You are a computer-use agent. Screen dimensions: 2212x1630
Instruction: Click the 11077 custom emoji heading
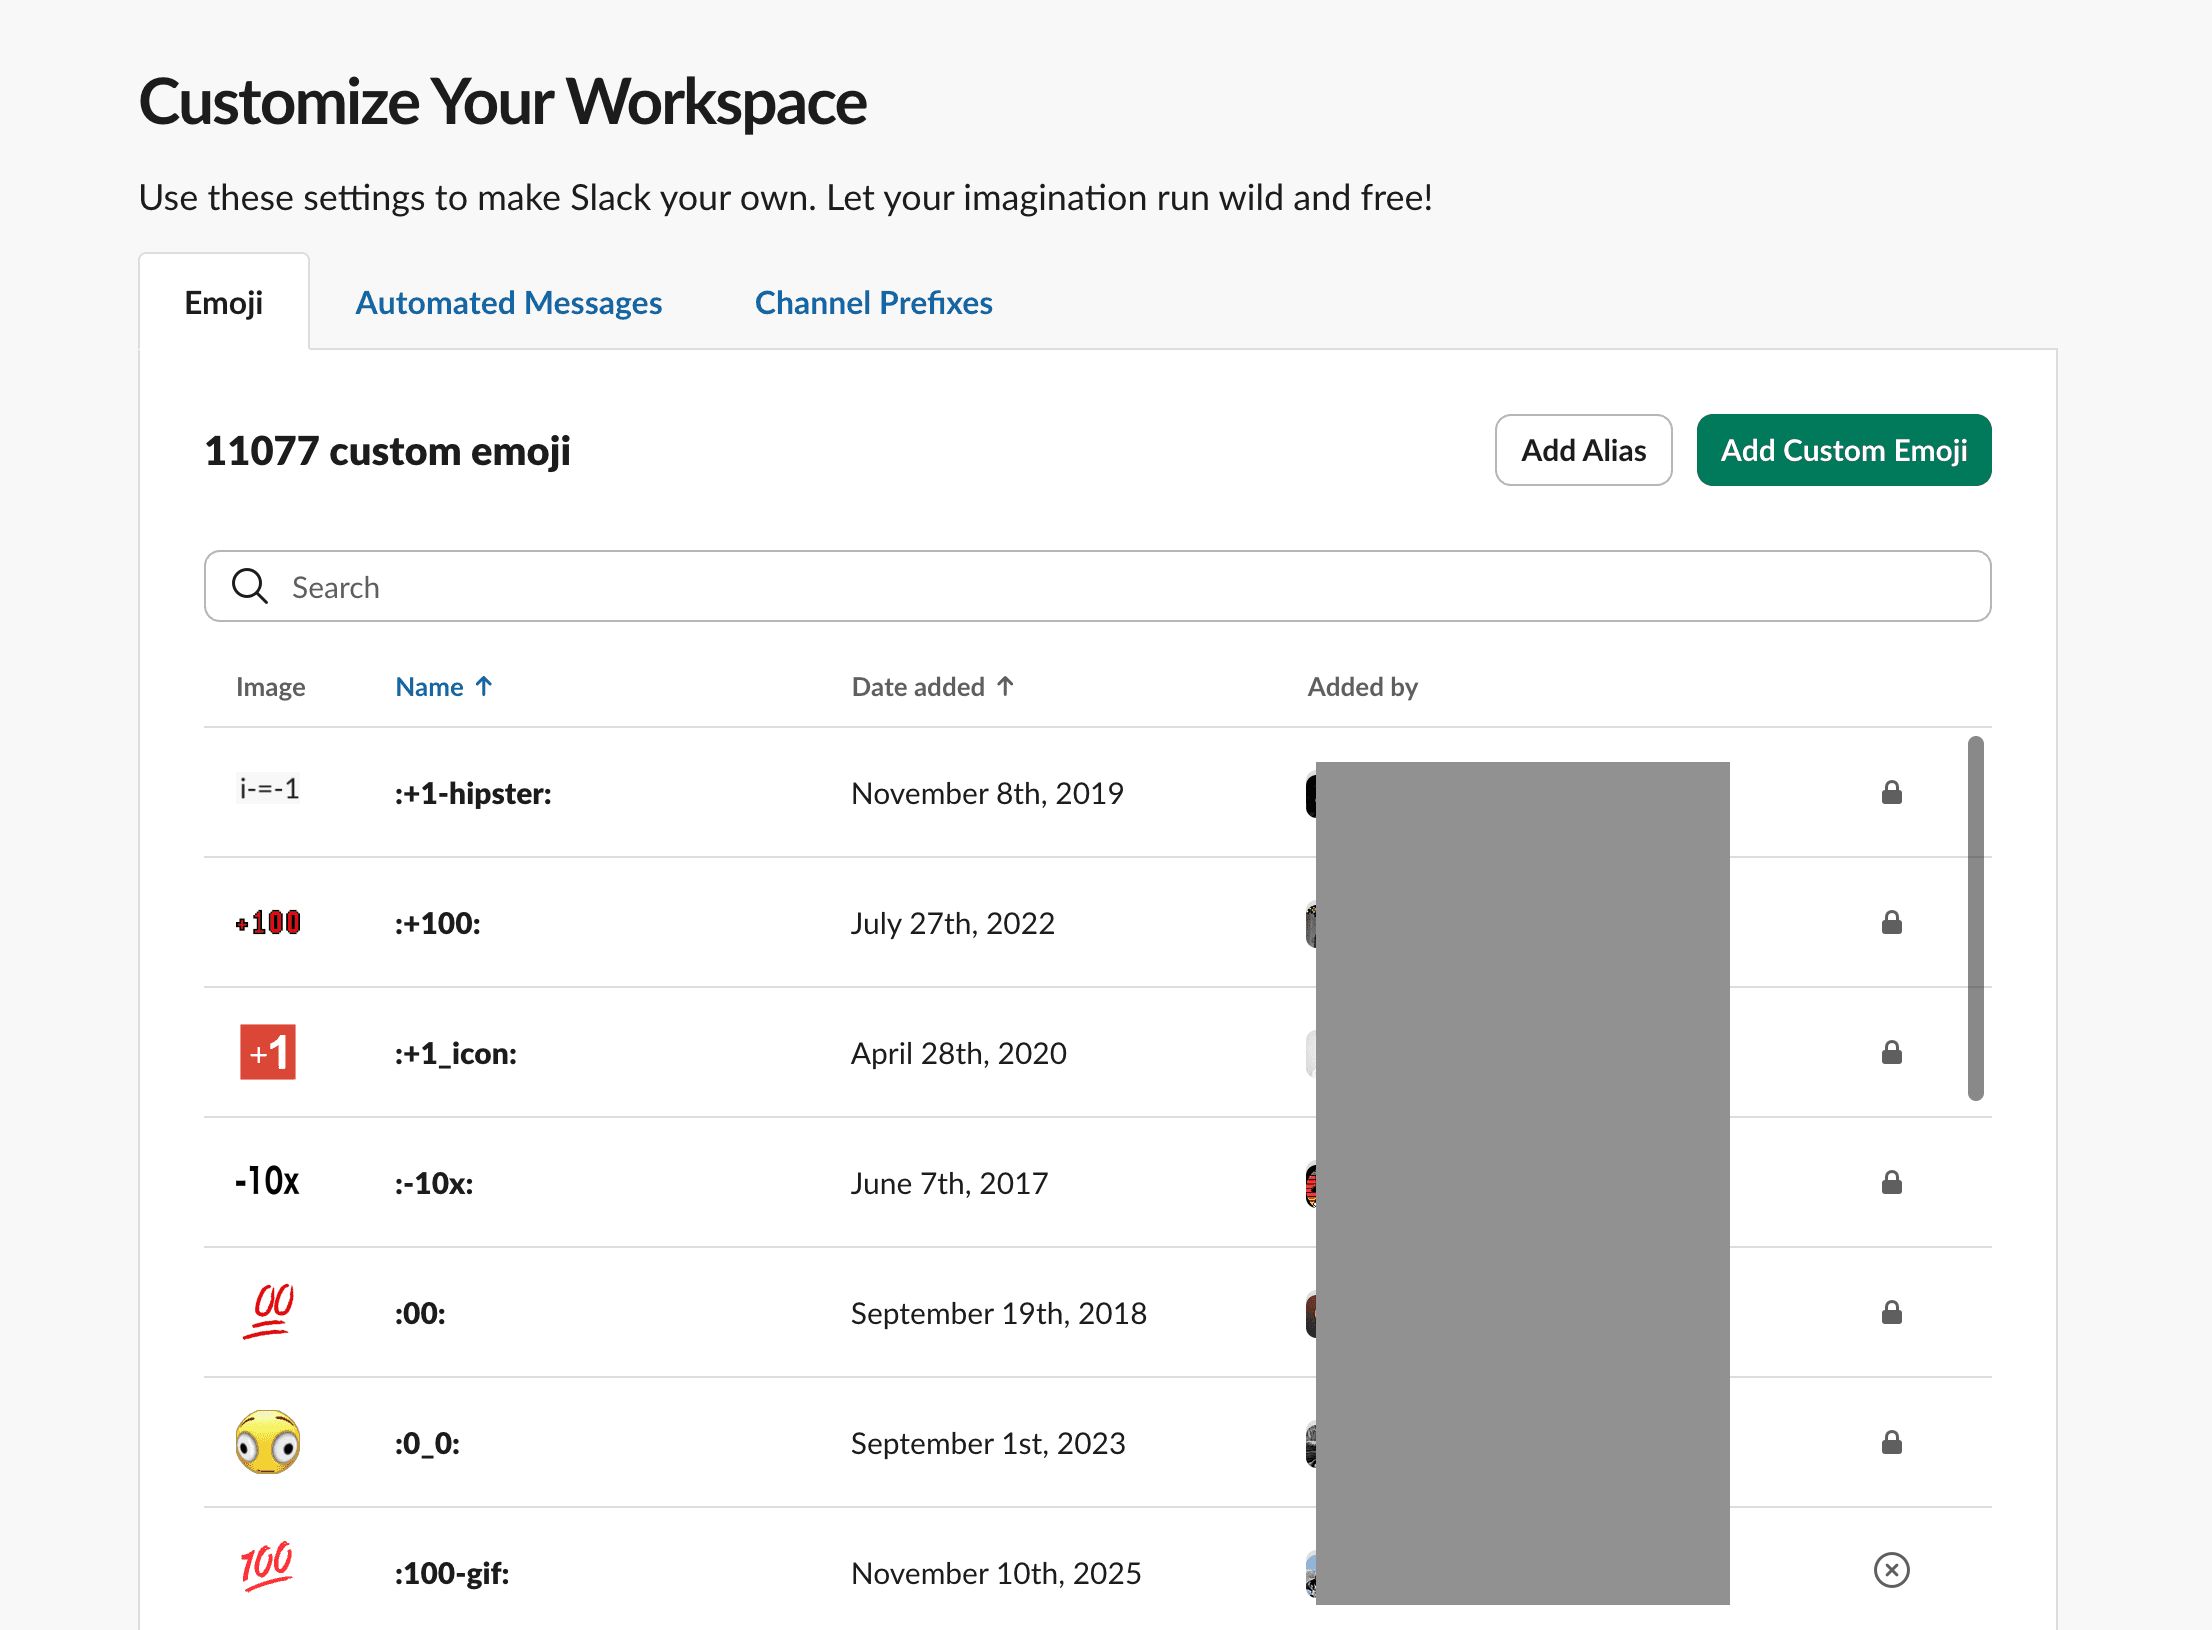click(387, 451)
